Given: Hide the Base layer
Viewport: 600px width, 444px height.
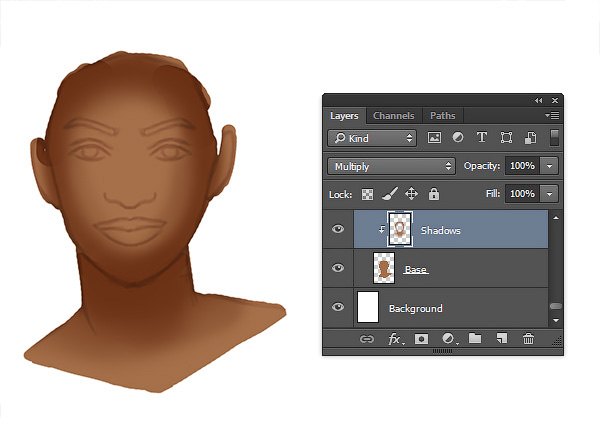Looking at the screenshot, I should [x=338, y=268].
